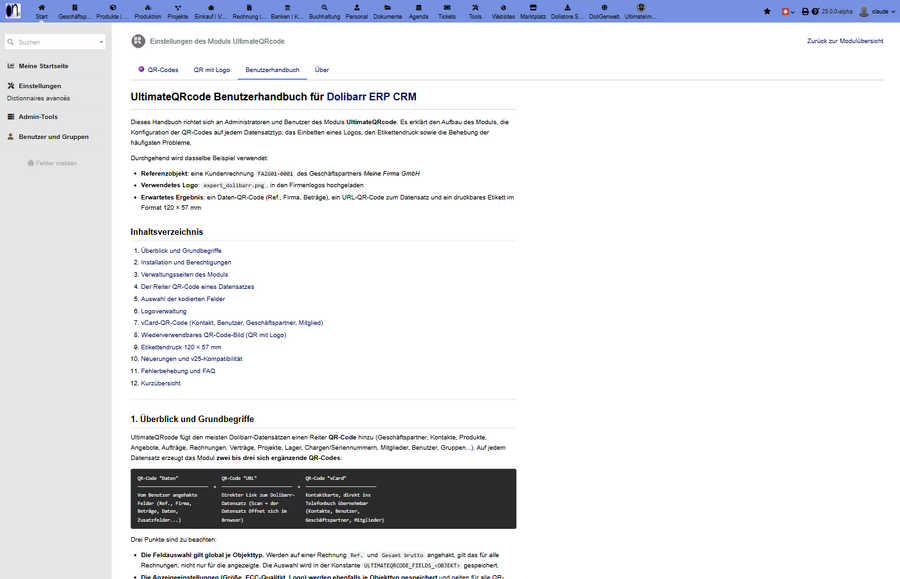Click the 25.0.0-alpha version text
This screenshot has height=579, width=900.
837,11
